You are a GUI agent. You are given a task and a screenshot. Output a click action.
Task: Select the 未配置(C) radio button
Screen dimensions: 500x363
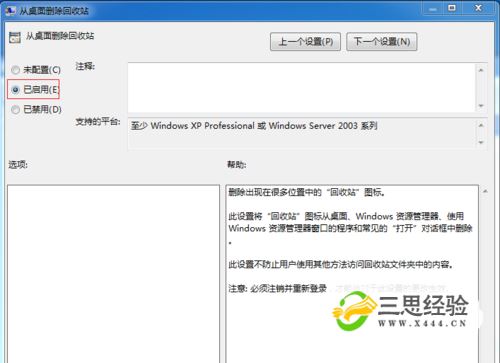coord(15,70)
